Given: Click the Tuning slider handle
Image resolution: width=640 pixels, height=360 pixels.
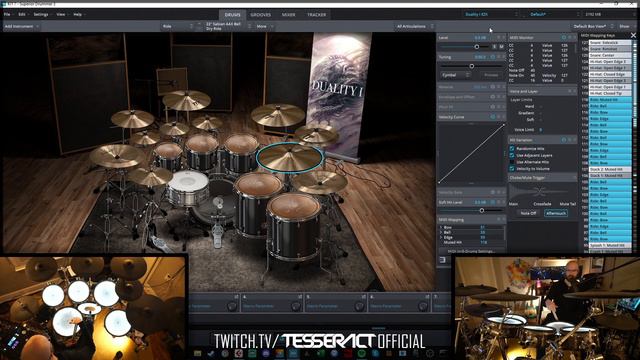Looking at the screenshot, I should point(471,66).
